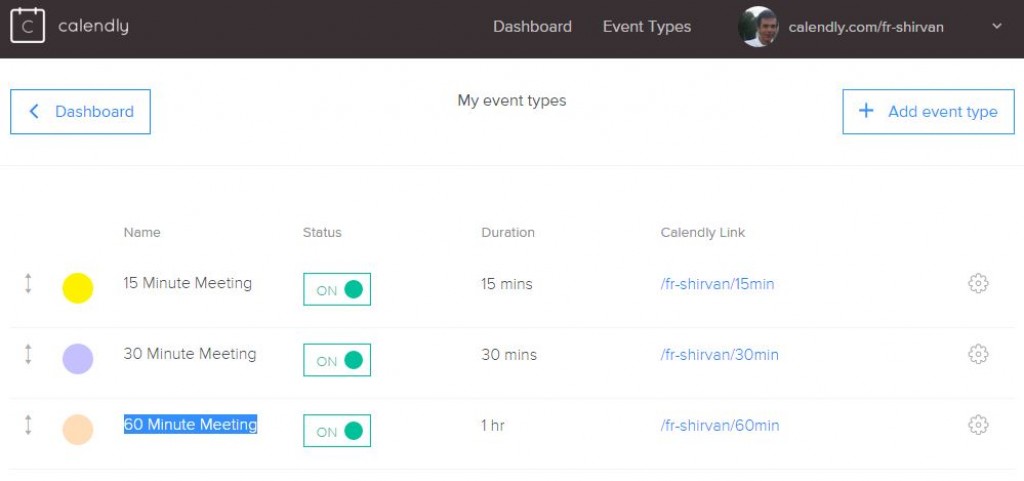Click the 15 mins duration value
Image resolution: width=1024 pixels, height=481 pixels.
pos(507,284)
